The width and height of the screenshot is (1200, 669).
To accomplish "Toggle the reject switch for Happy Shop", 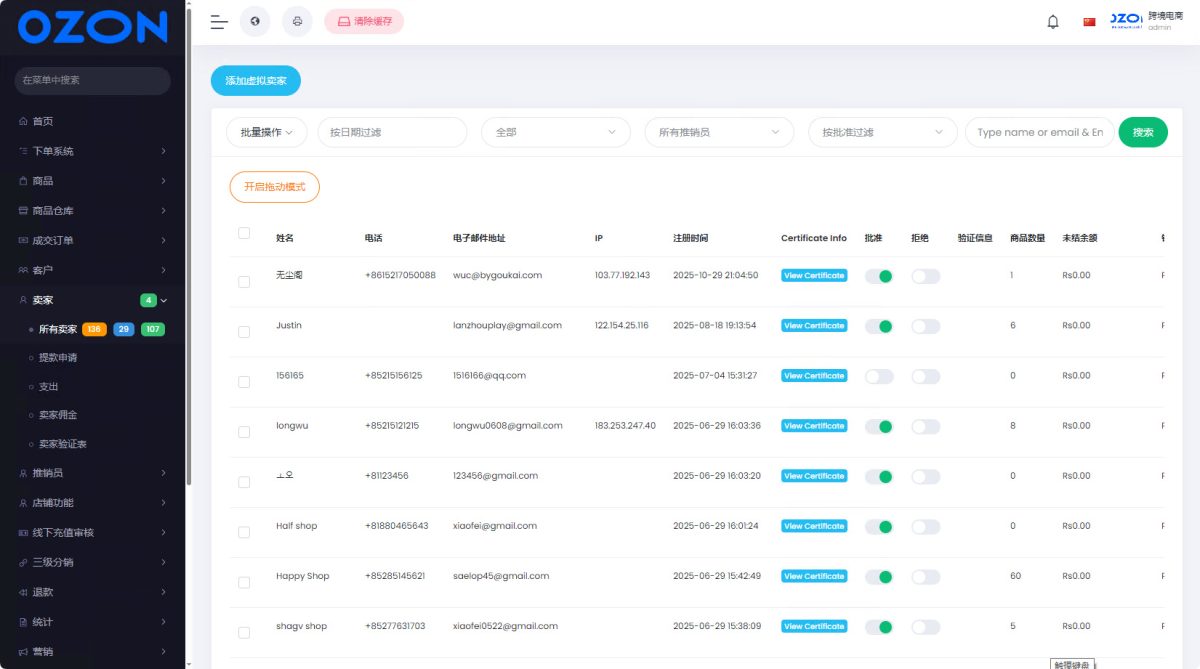I will tap(926, 576).
